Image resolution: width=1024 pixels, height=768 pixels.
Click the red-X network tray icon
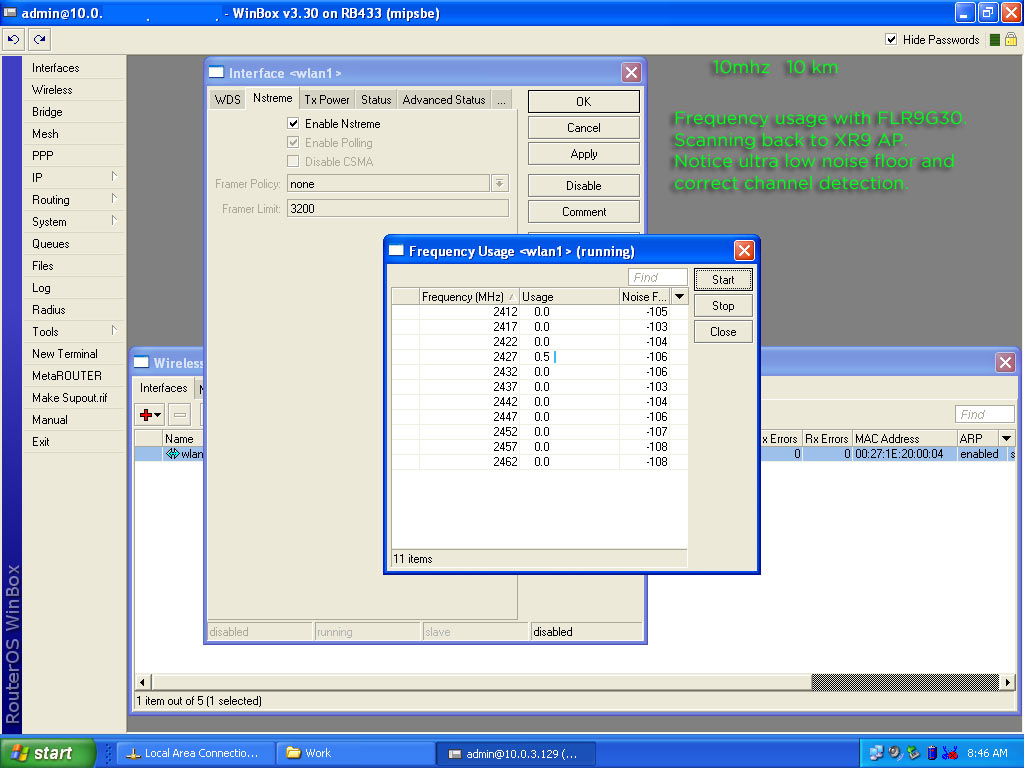pos(950,753)
